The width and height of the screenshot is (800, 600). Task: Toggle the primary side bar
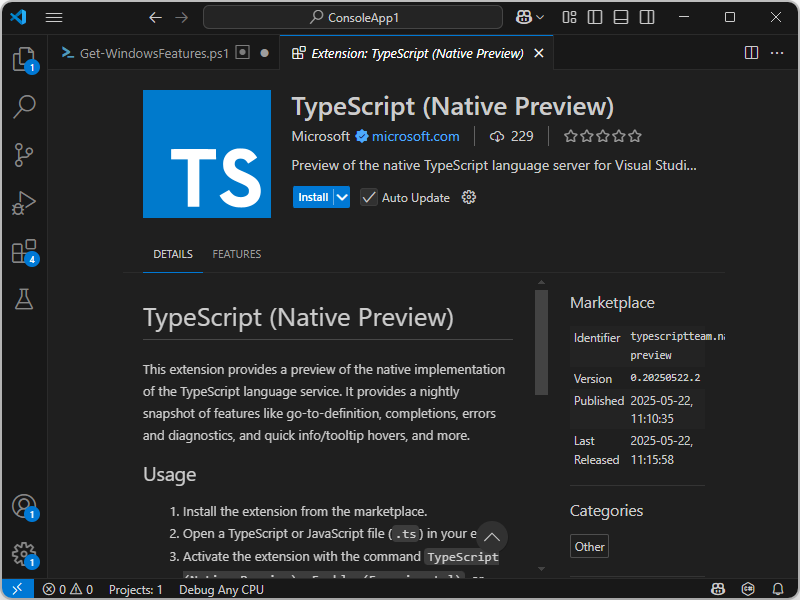click(x=595, y=17)
